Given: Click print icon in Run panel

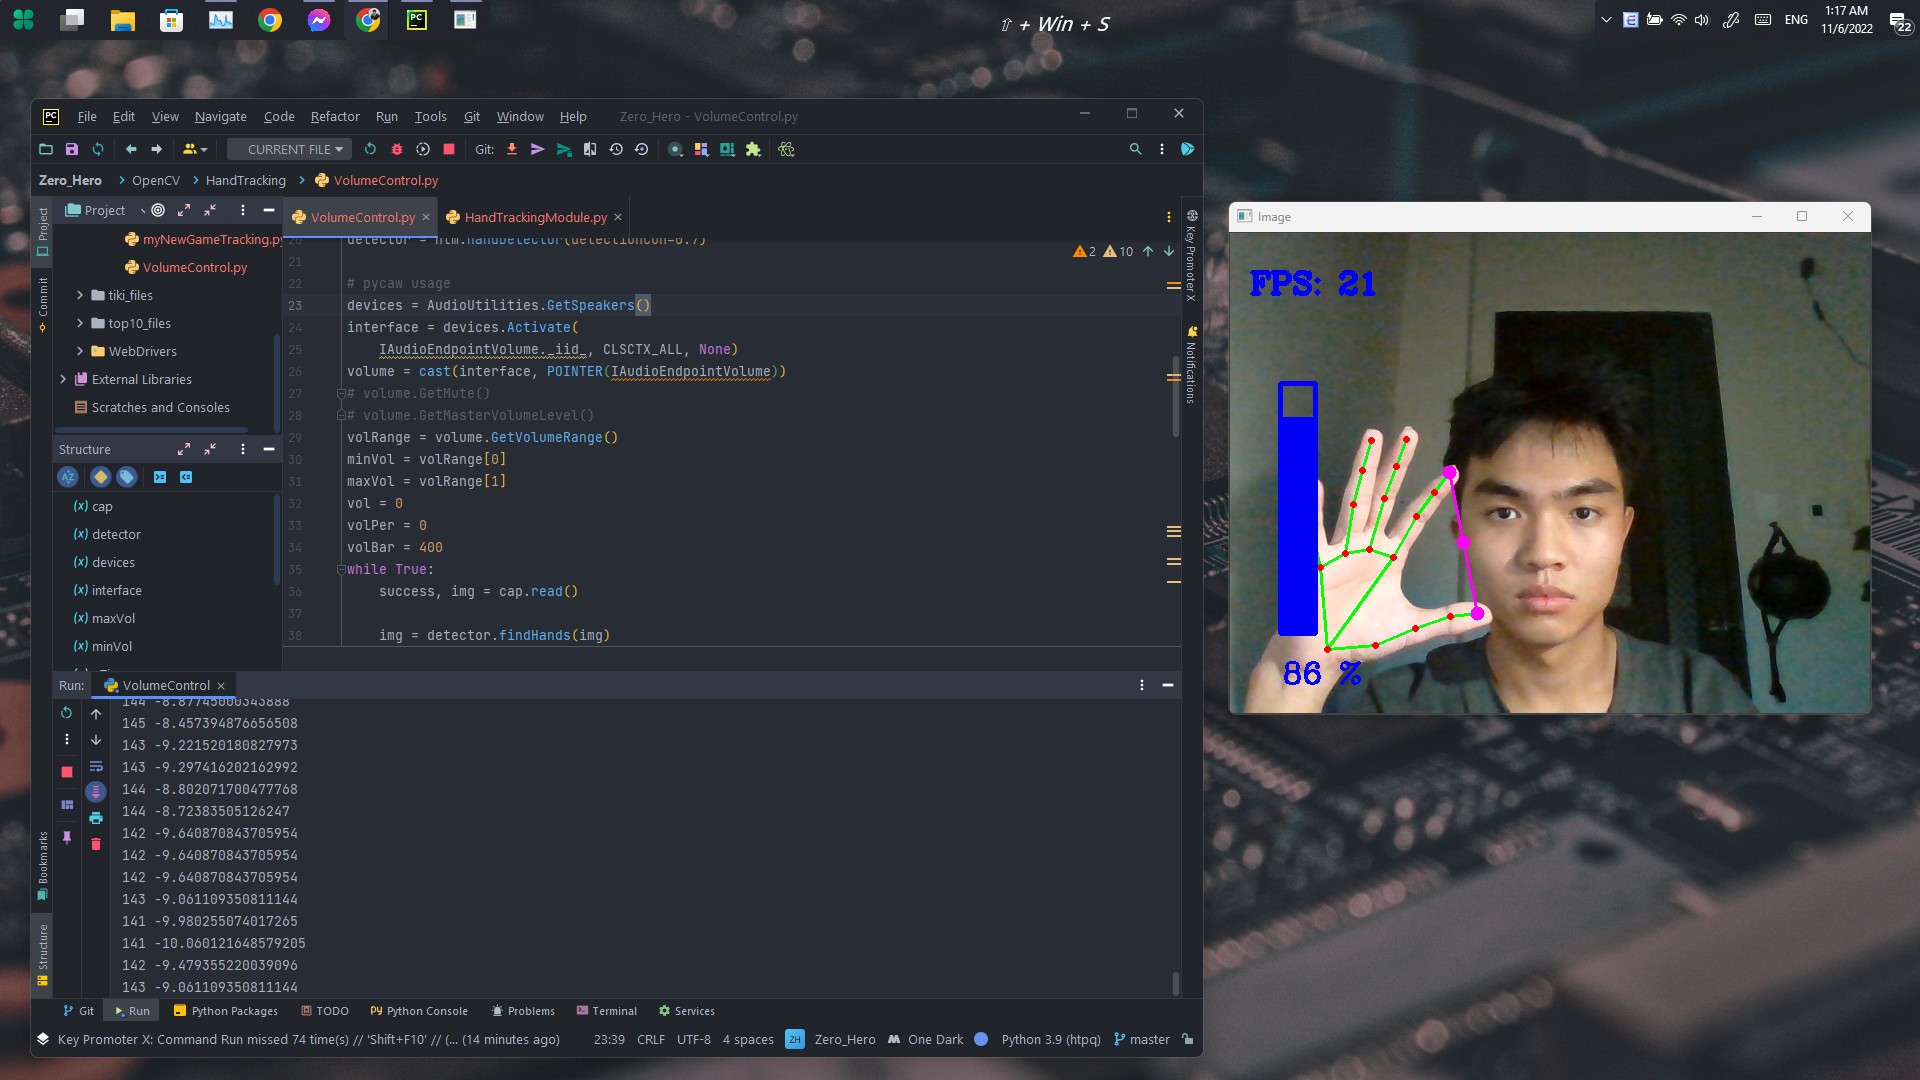Looking at the screenshot, I should click(96, 818).
